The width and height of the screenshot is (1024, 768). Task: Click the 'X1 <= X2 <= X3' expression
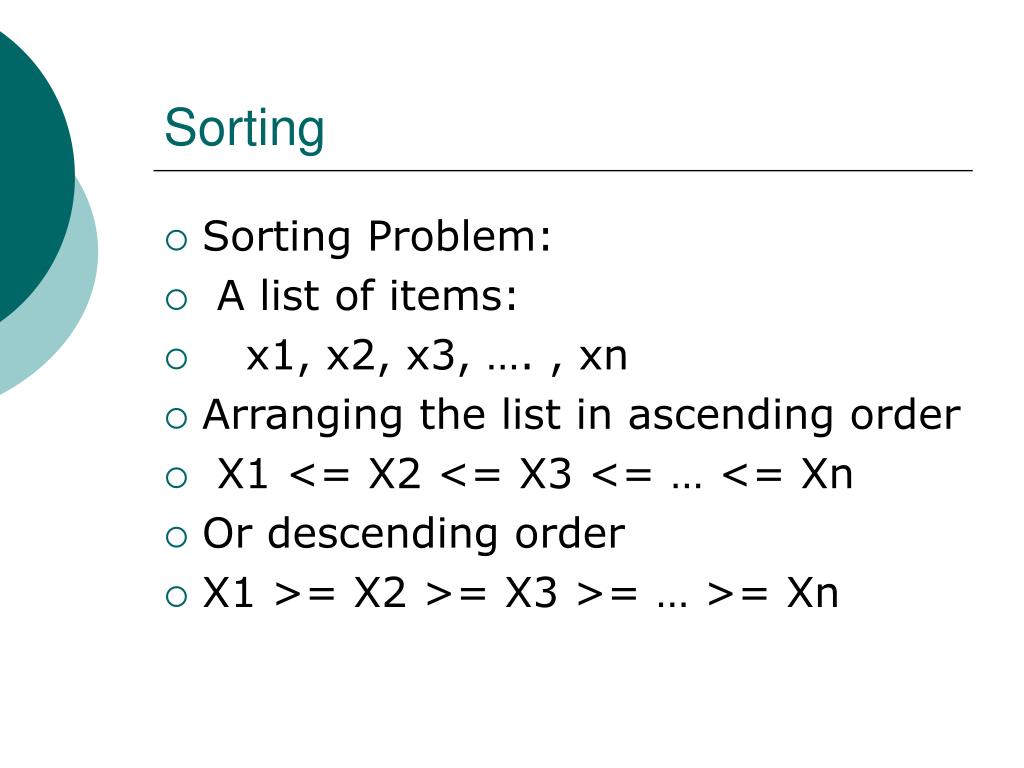click(535, 473)
